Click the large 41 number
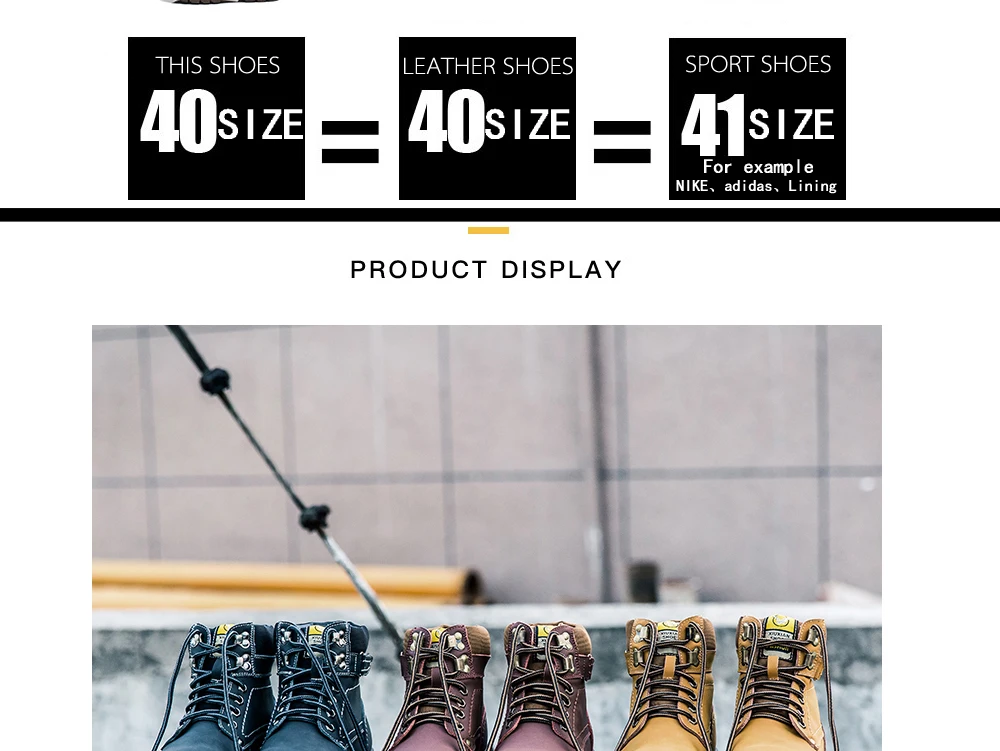Viewport: 1000px width, 751px height. click(x=713, y=125)
